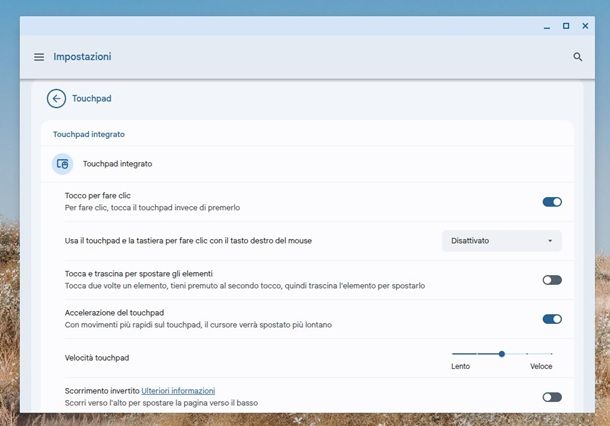Click the Scorrimento invertito label

(x=102, y=391)
